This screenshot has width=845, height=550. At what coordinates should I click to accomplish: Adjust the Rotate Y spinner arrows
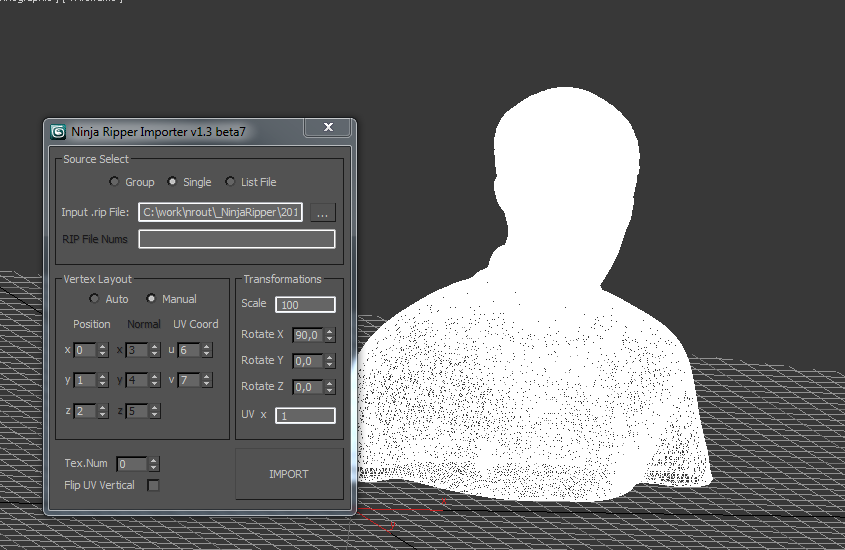click(x=330, y=361)
